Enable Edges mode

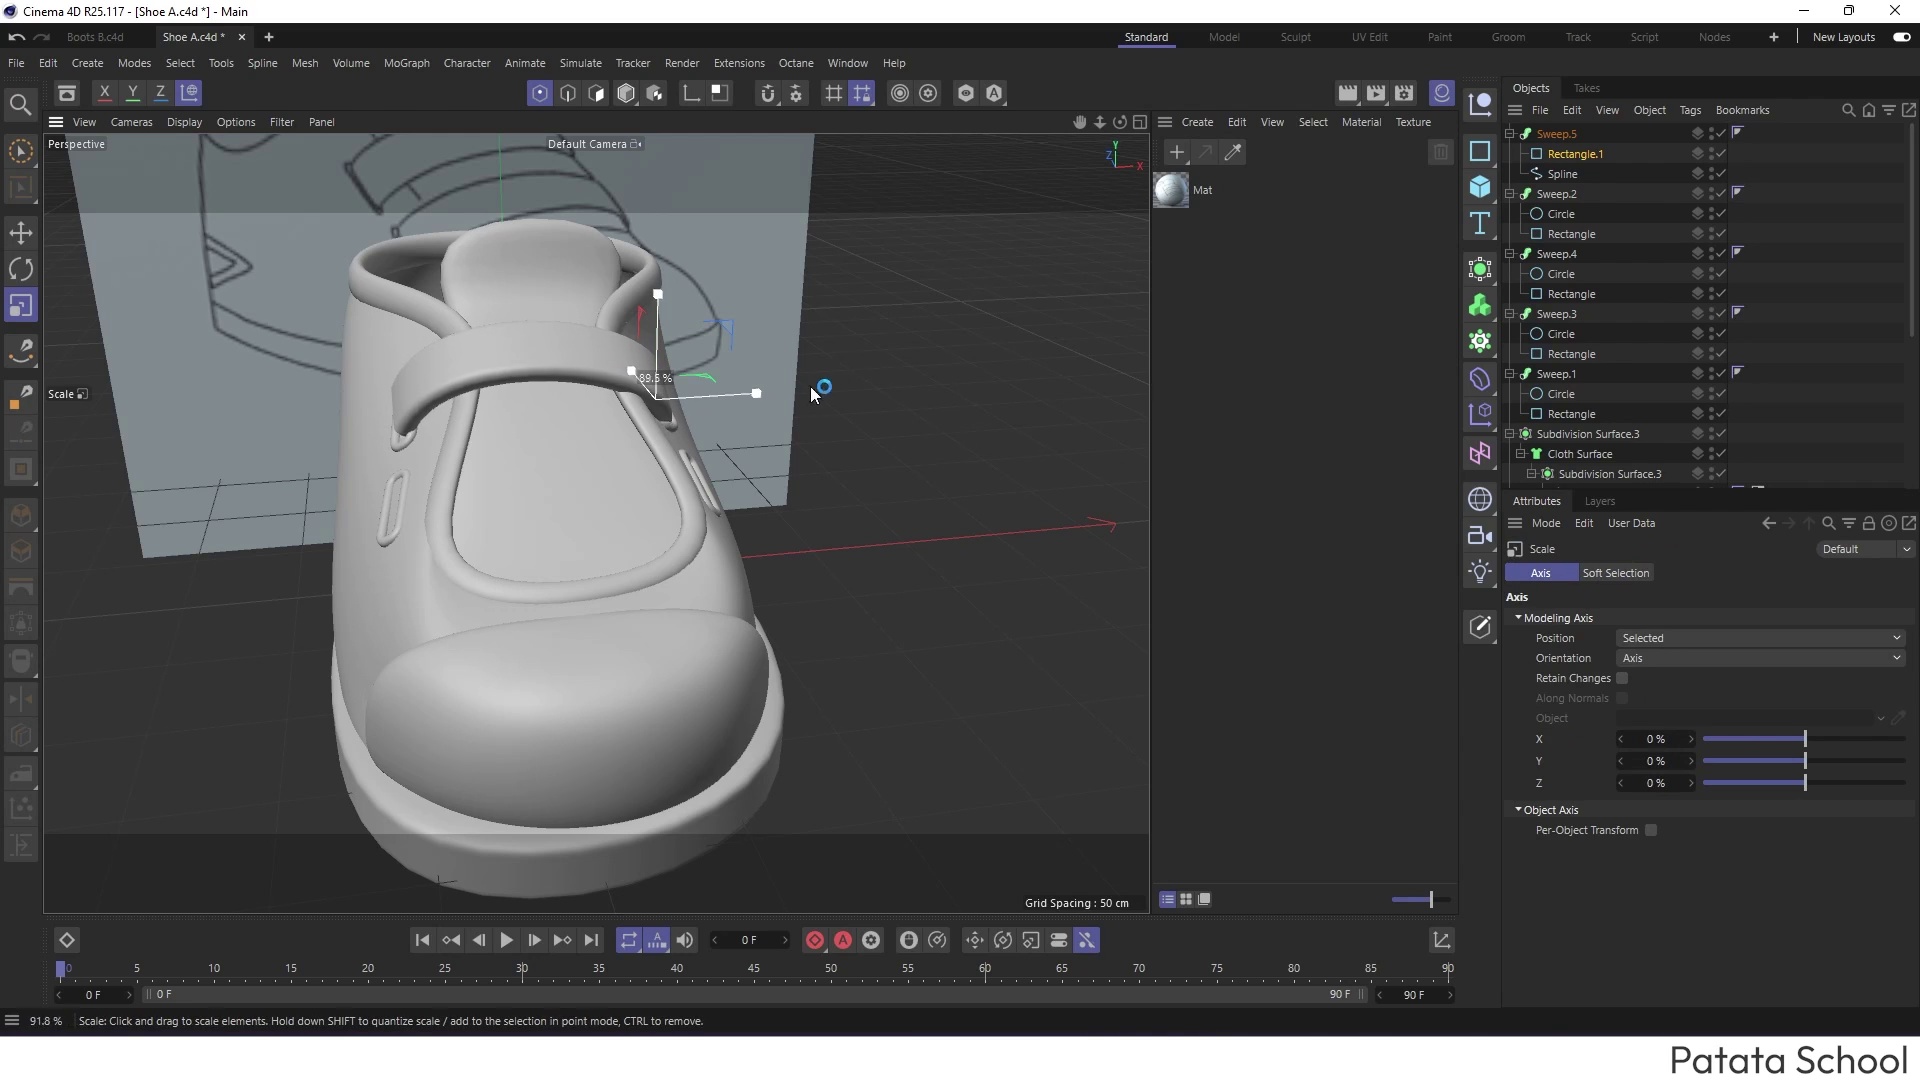[568, 93]
